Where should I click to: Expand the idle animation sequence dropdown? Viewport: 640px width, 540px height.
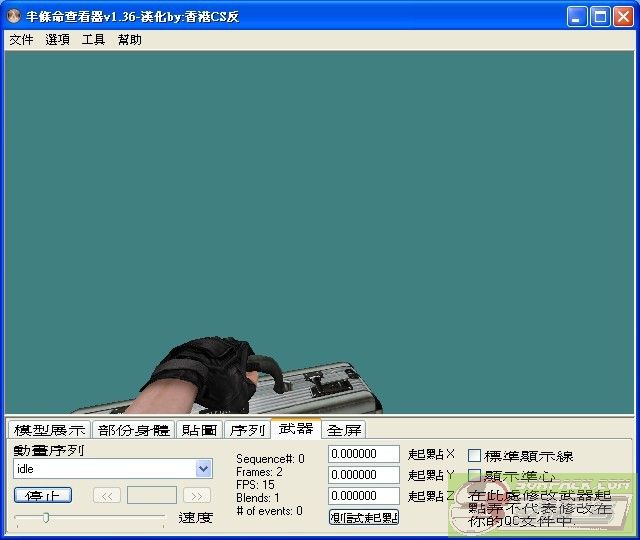click(203, 469)
